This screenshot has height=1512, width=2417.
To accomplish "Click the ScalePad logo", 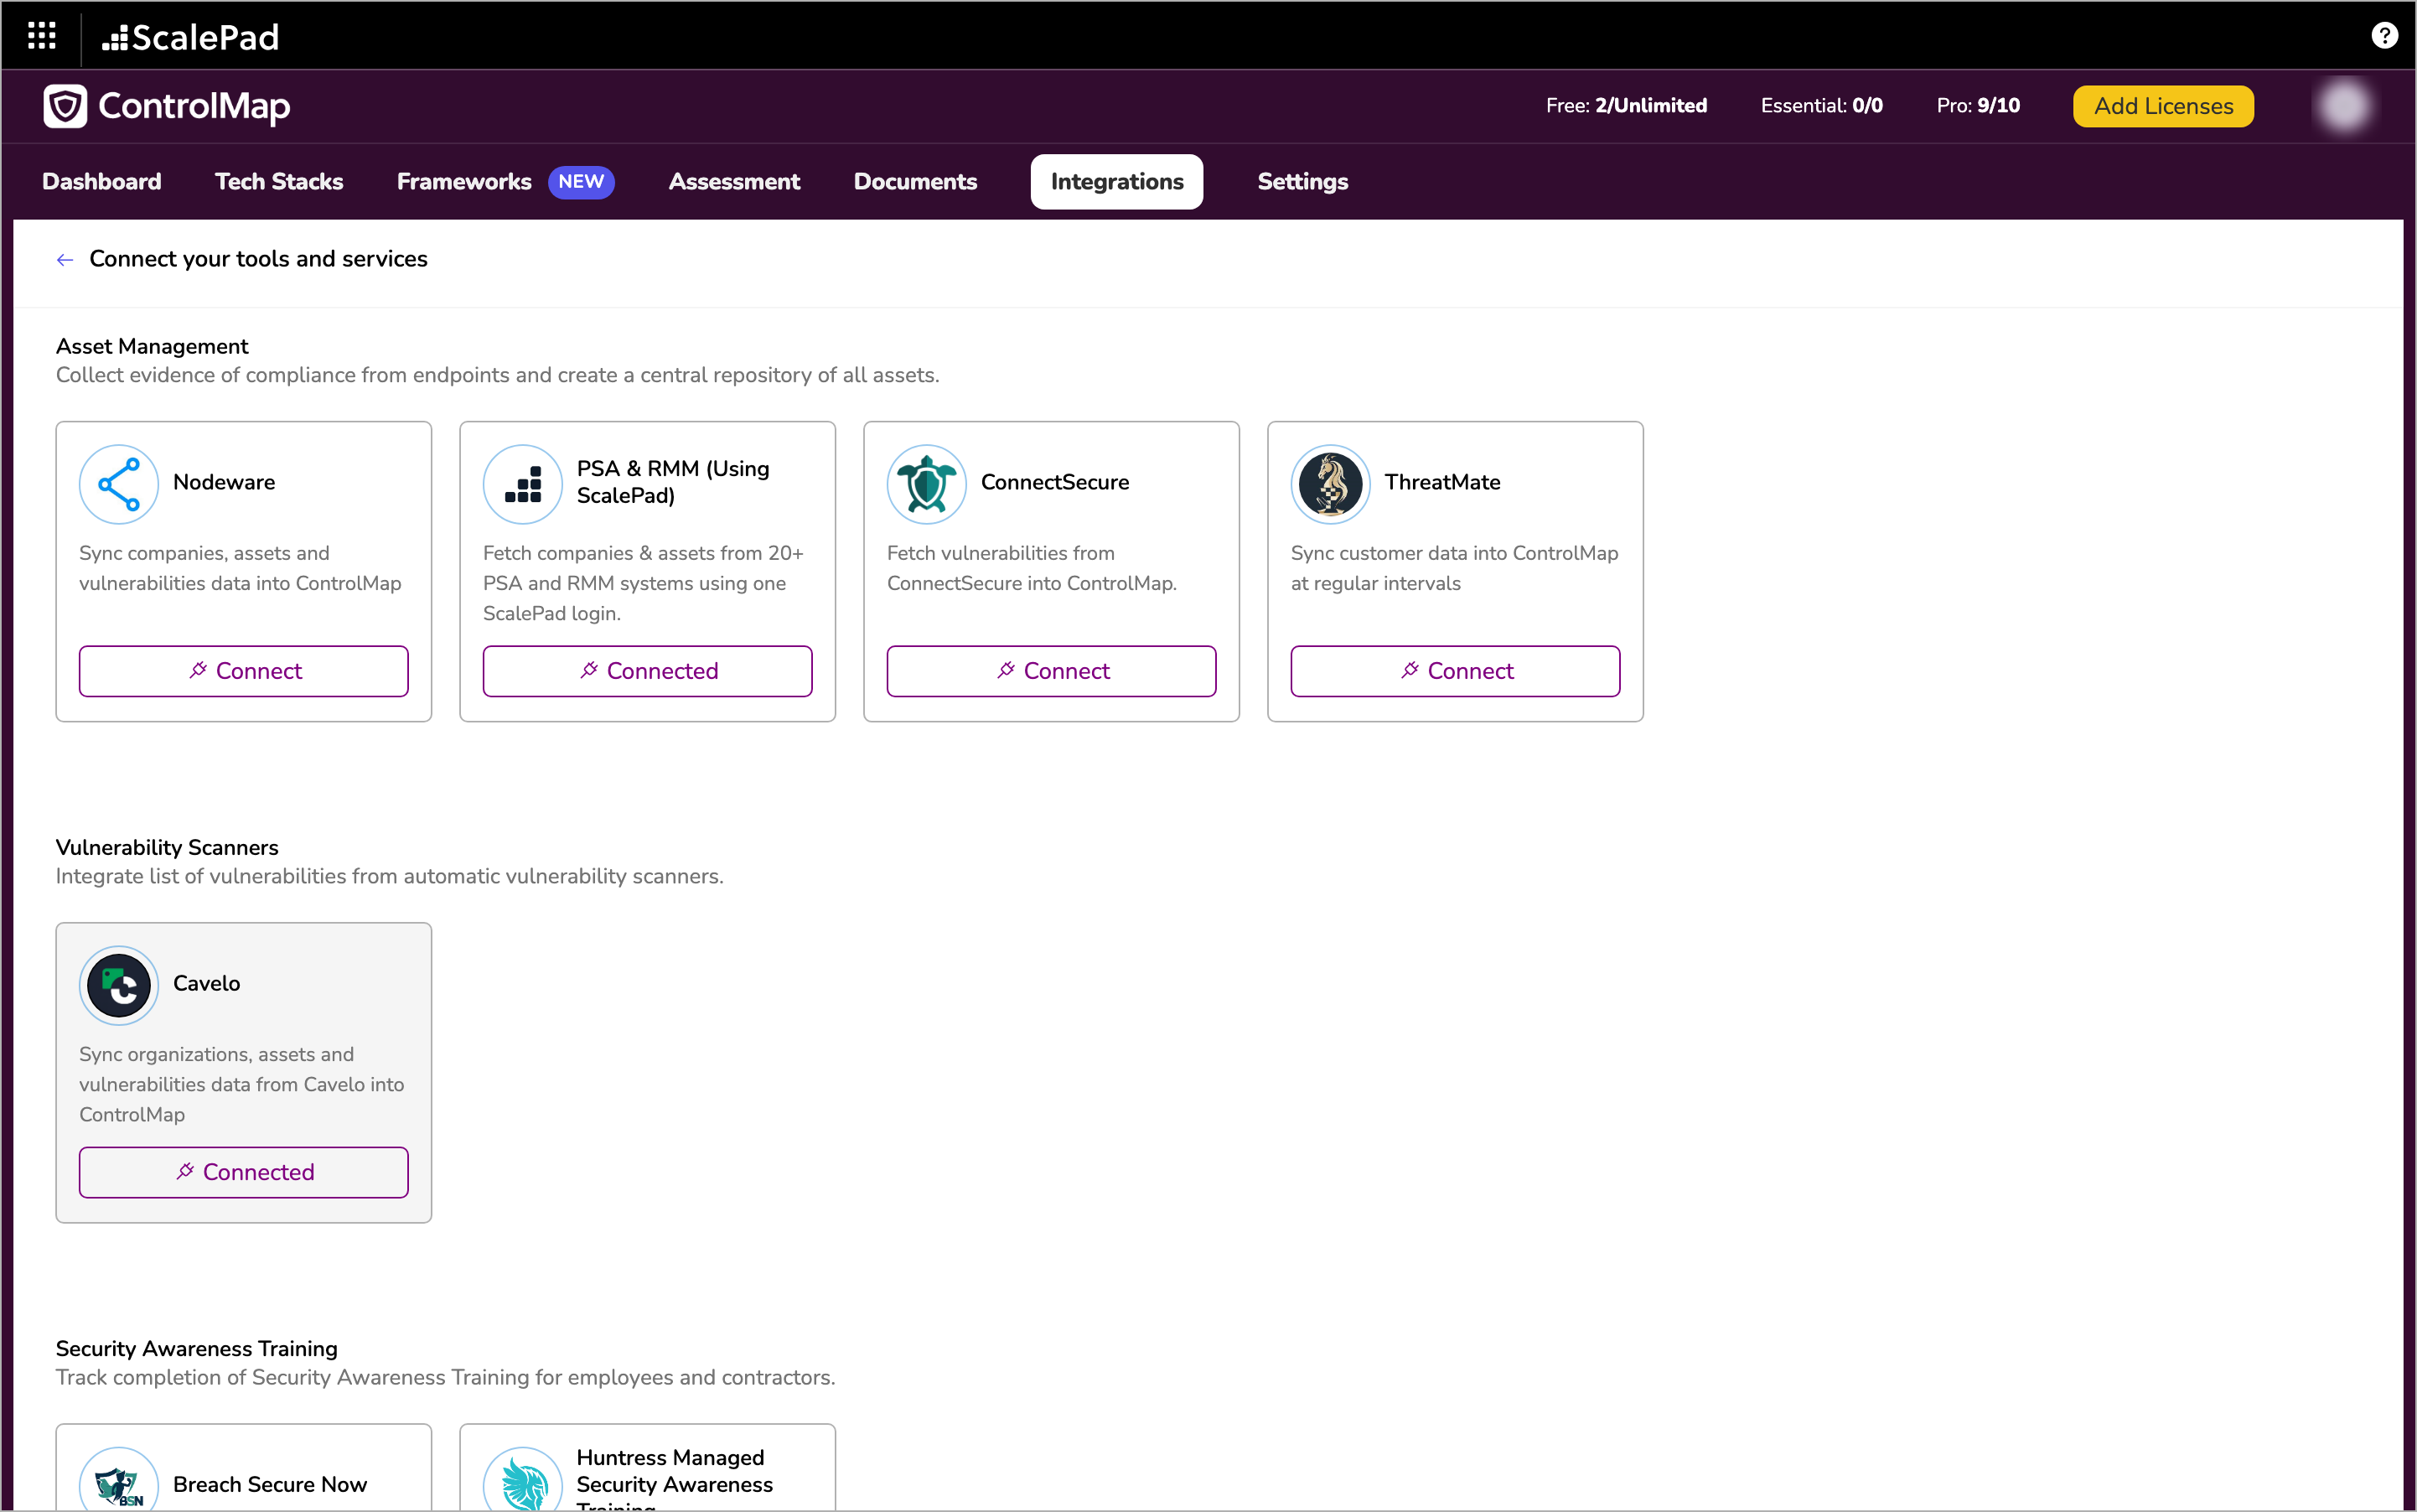I will tap(191, 37).
